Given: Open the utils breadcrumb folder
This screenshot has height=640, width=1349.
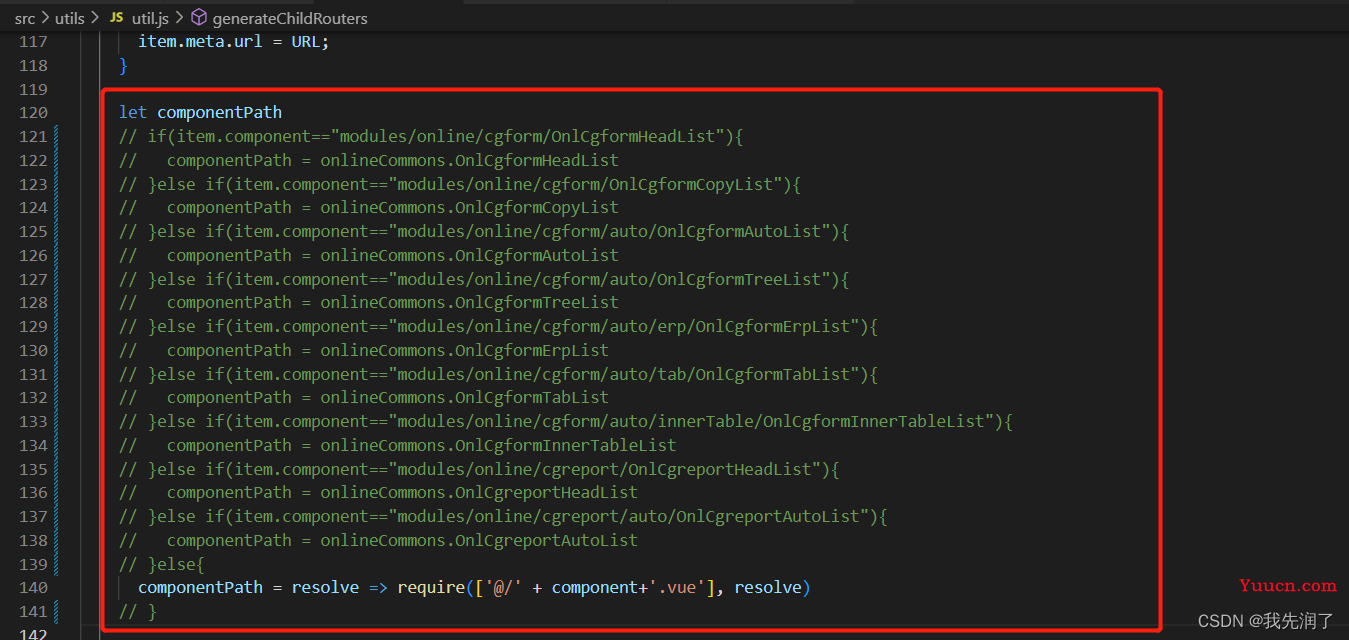Looking at the screenshot, I should 70,18.
